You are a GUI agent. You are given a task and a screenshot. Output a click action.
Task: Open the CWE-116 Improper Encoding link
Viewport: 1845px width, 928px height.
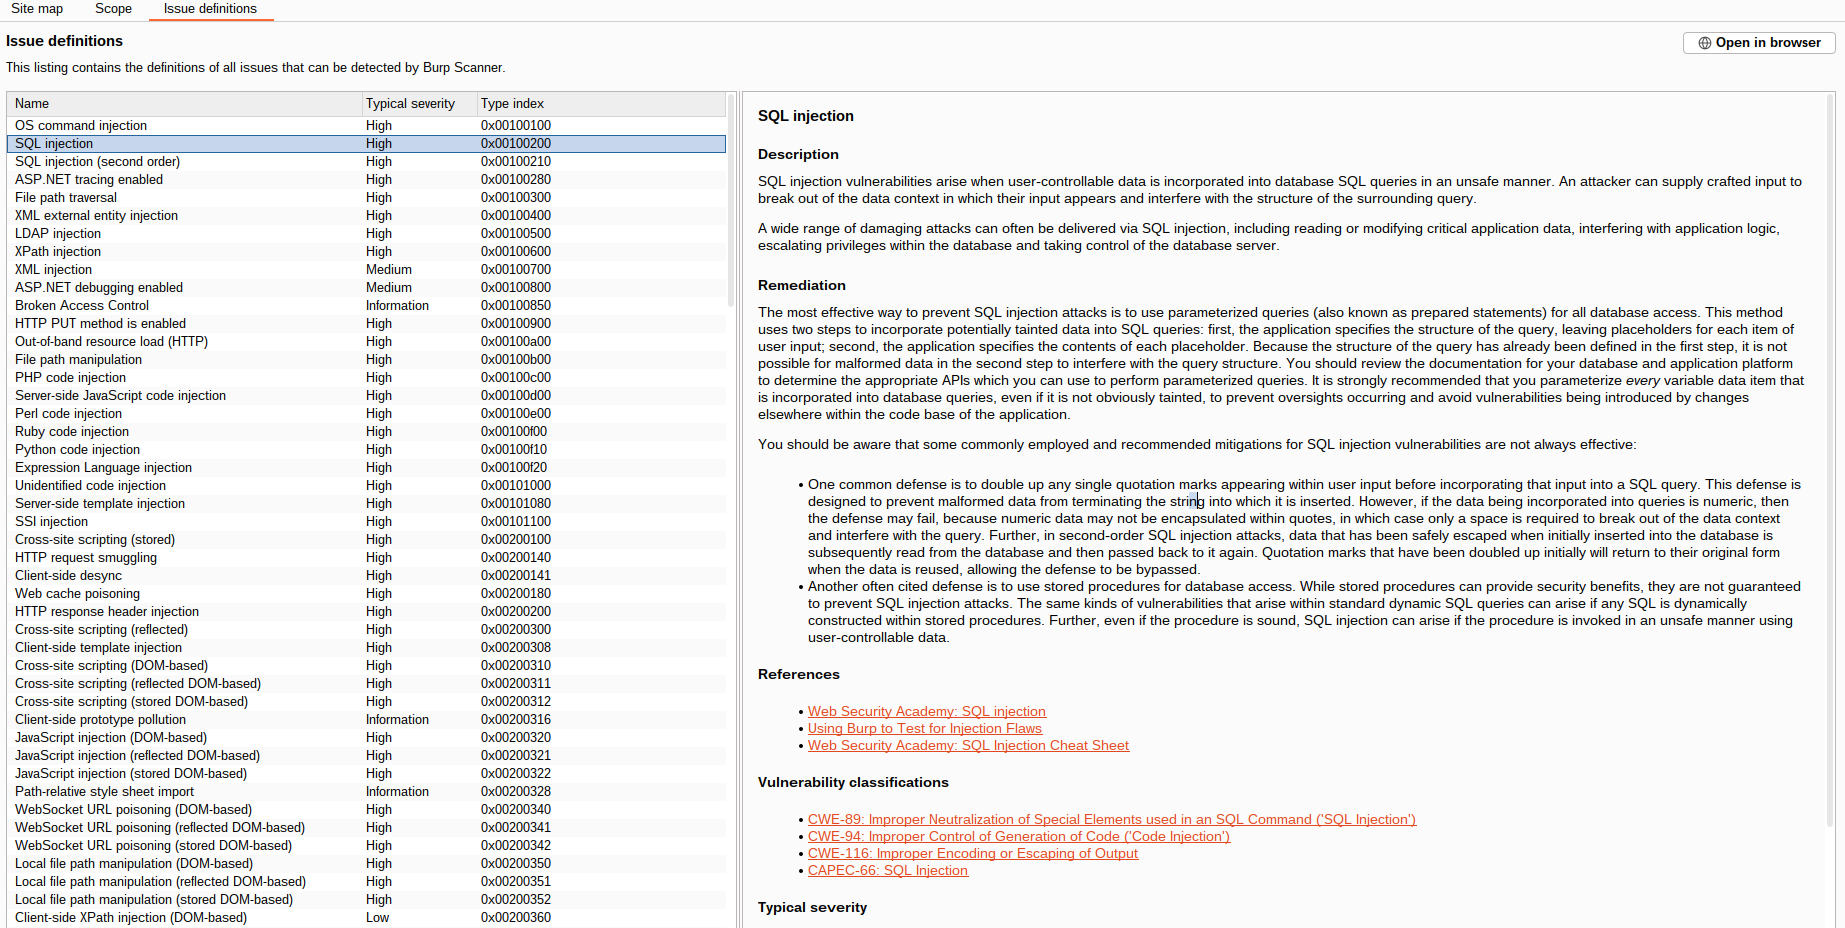(x=972, y=854)
